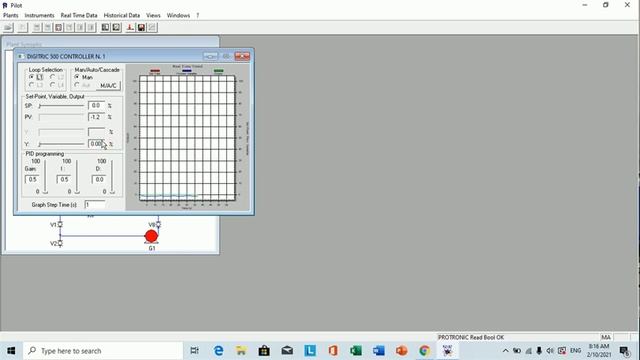Click the MA status bar indicator
640x360 pixels.
606,337
